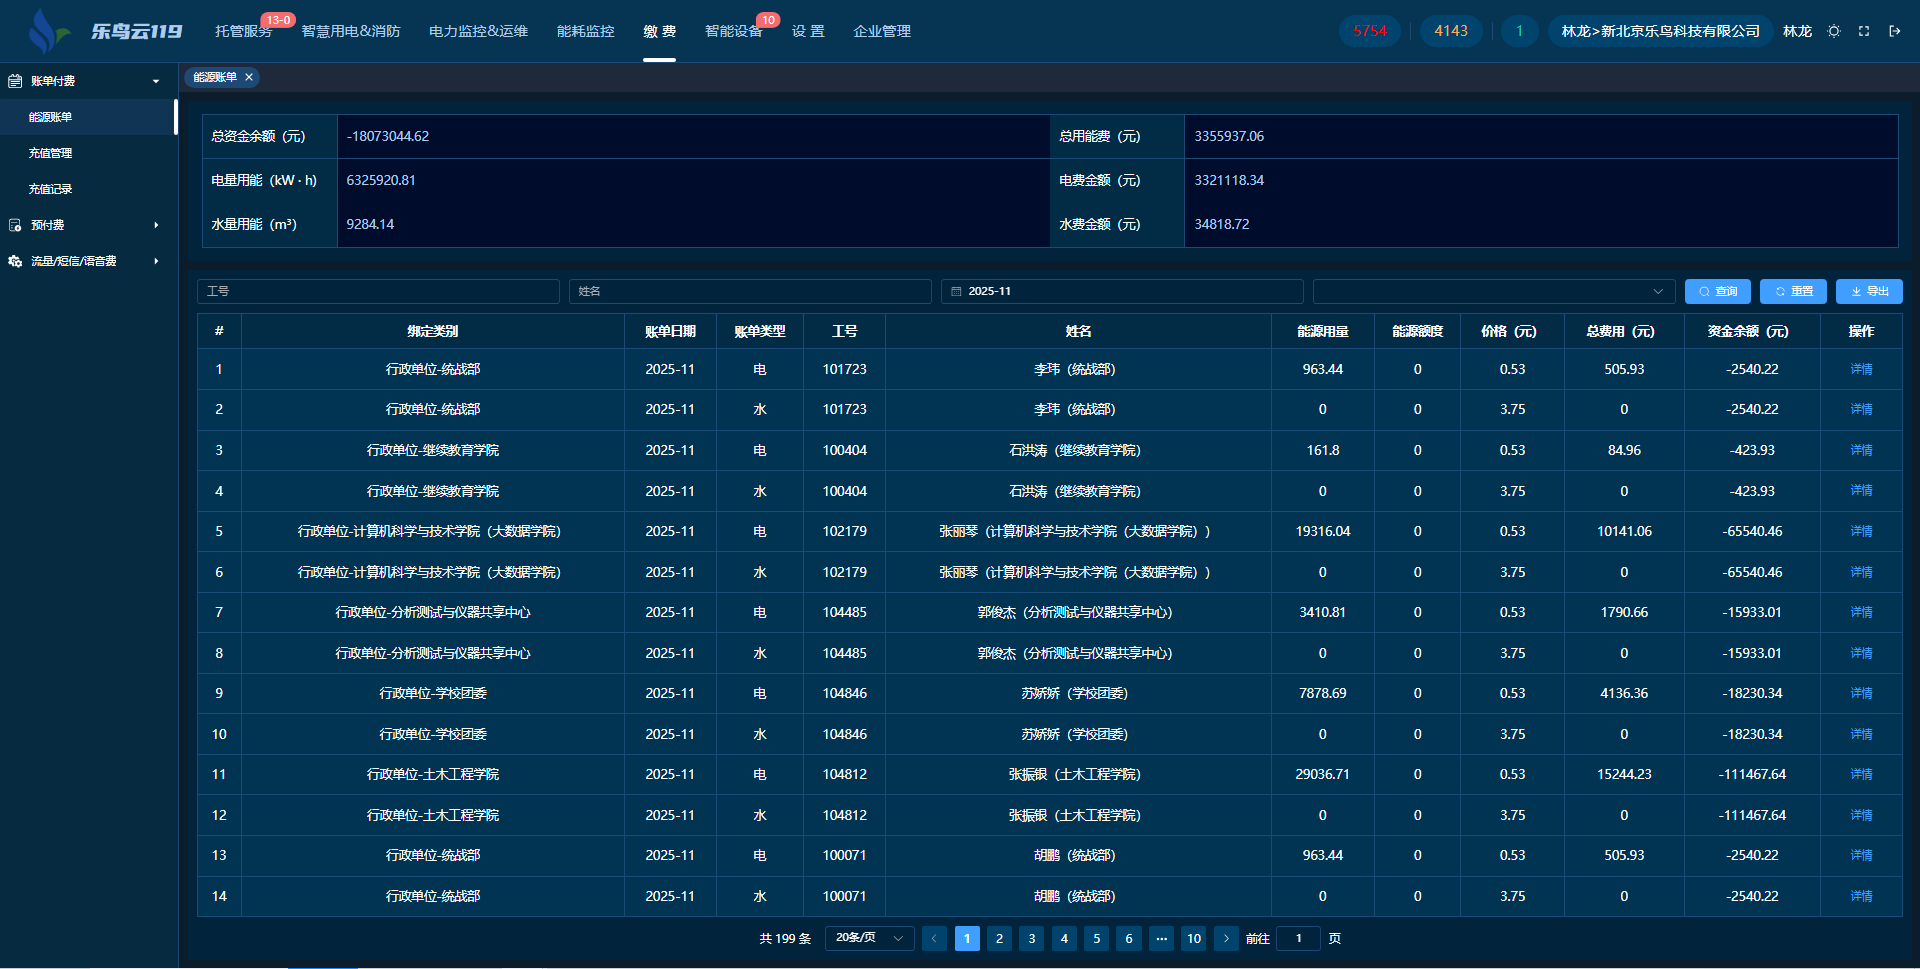Open the empty filter dropdown beside date

(1493, 291)
